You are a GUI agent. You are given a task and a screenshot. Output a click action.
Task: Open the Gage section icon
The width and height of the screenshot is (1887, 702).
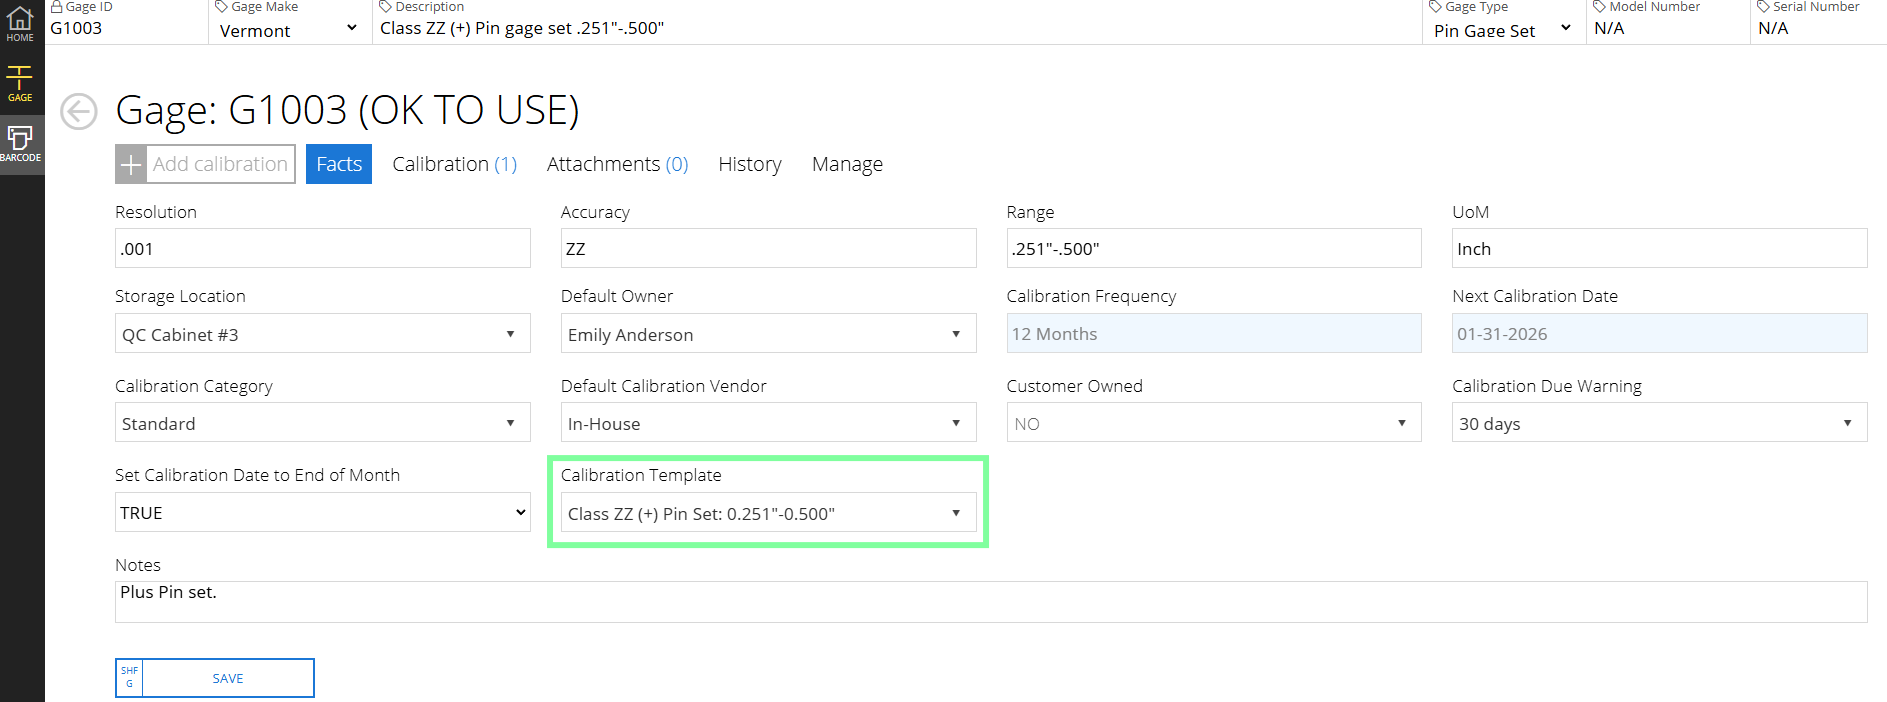pos(20,84)
